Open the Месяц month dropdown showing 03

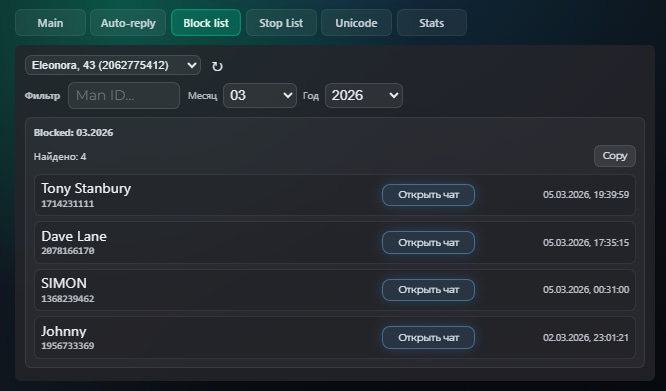260,96
